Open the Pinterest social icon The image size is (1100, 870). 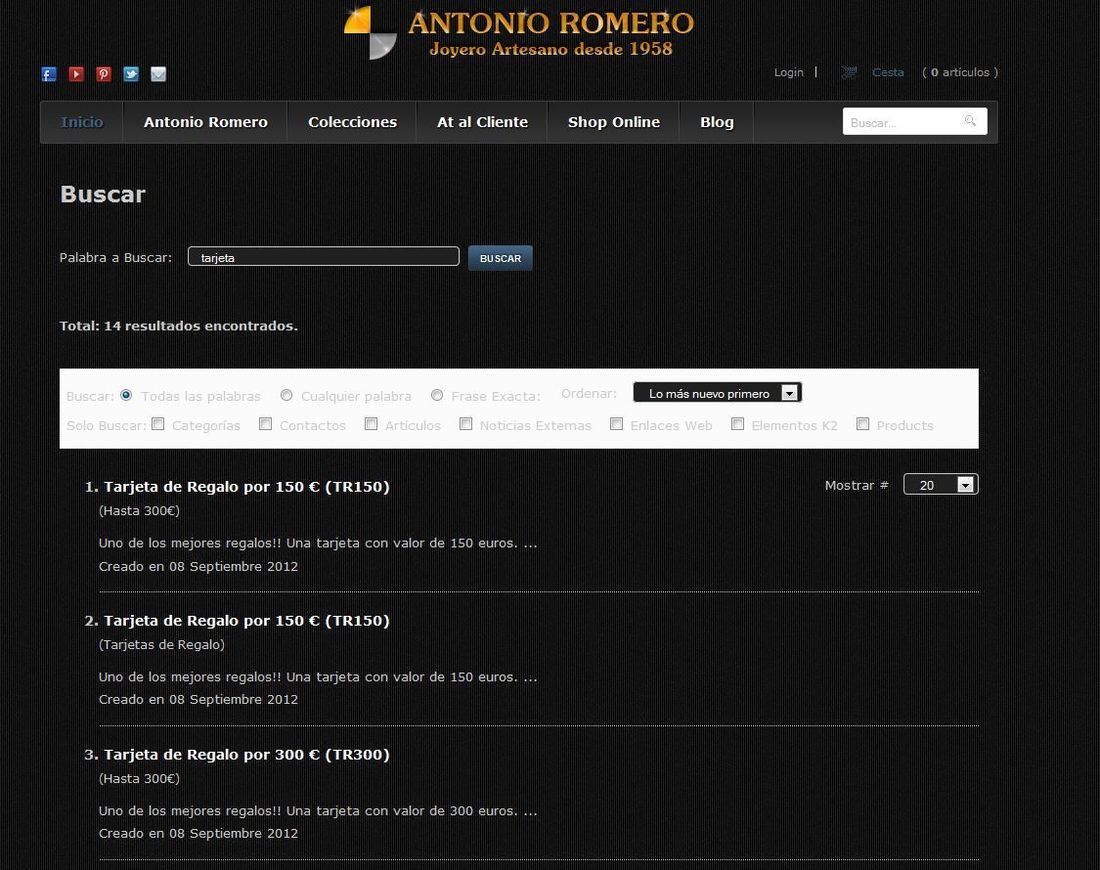pyautogui.click(x=104, y=74)
